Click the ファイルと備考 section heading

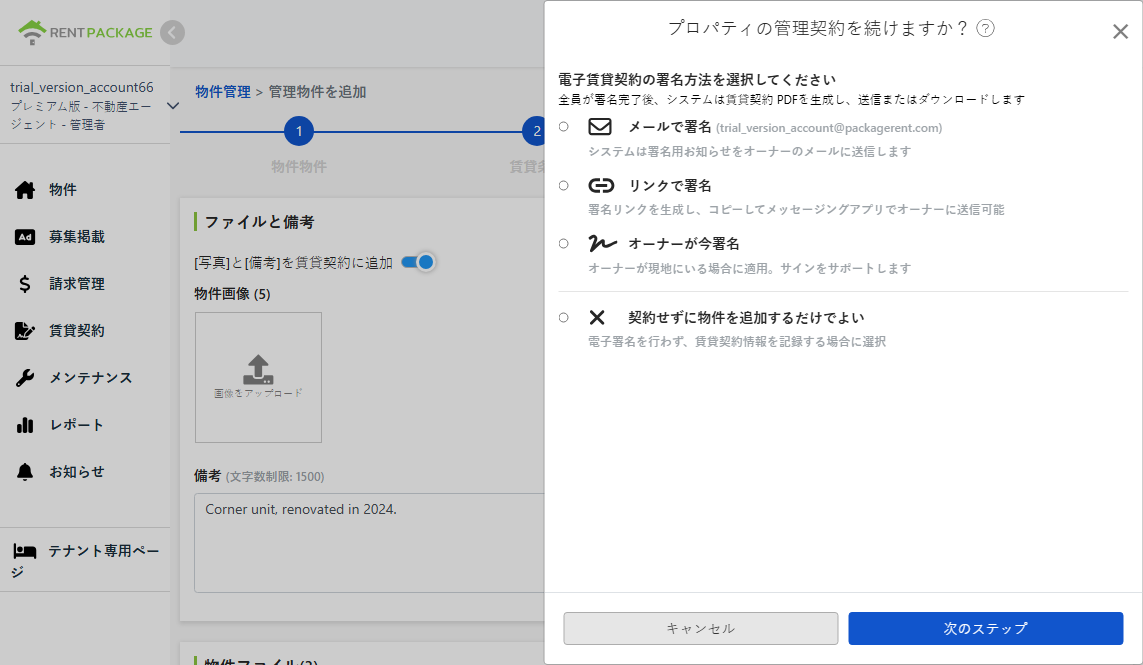click(260, 222)
